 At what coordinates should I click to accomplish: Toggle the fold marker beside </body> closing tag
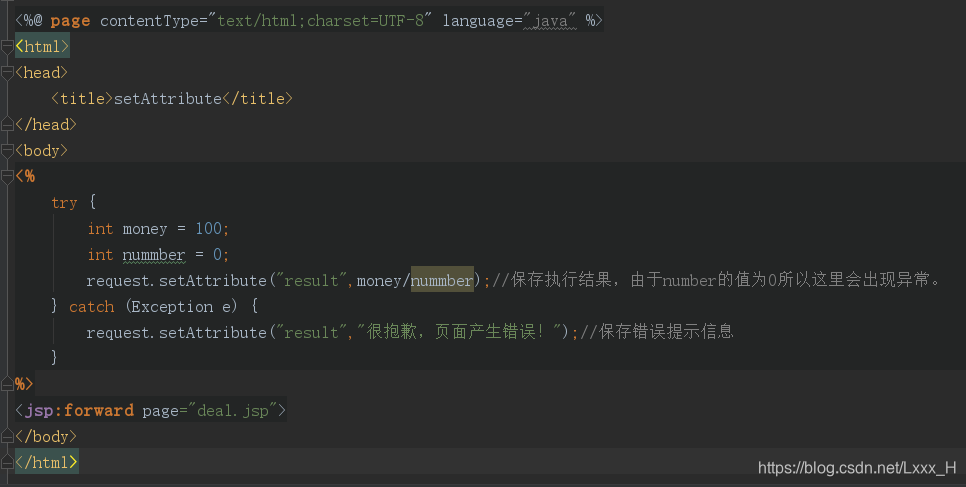7,436
